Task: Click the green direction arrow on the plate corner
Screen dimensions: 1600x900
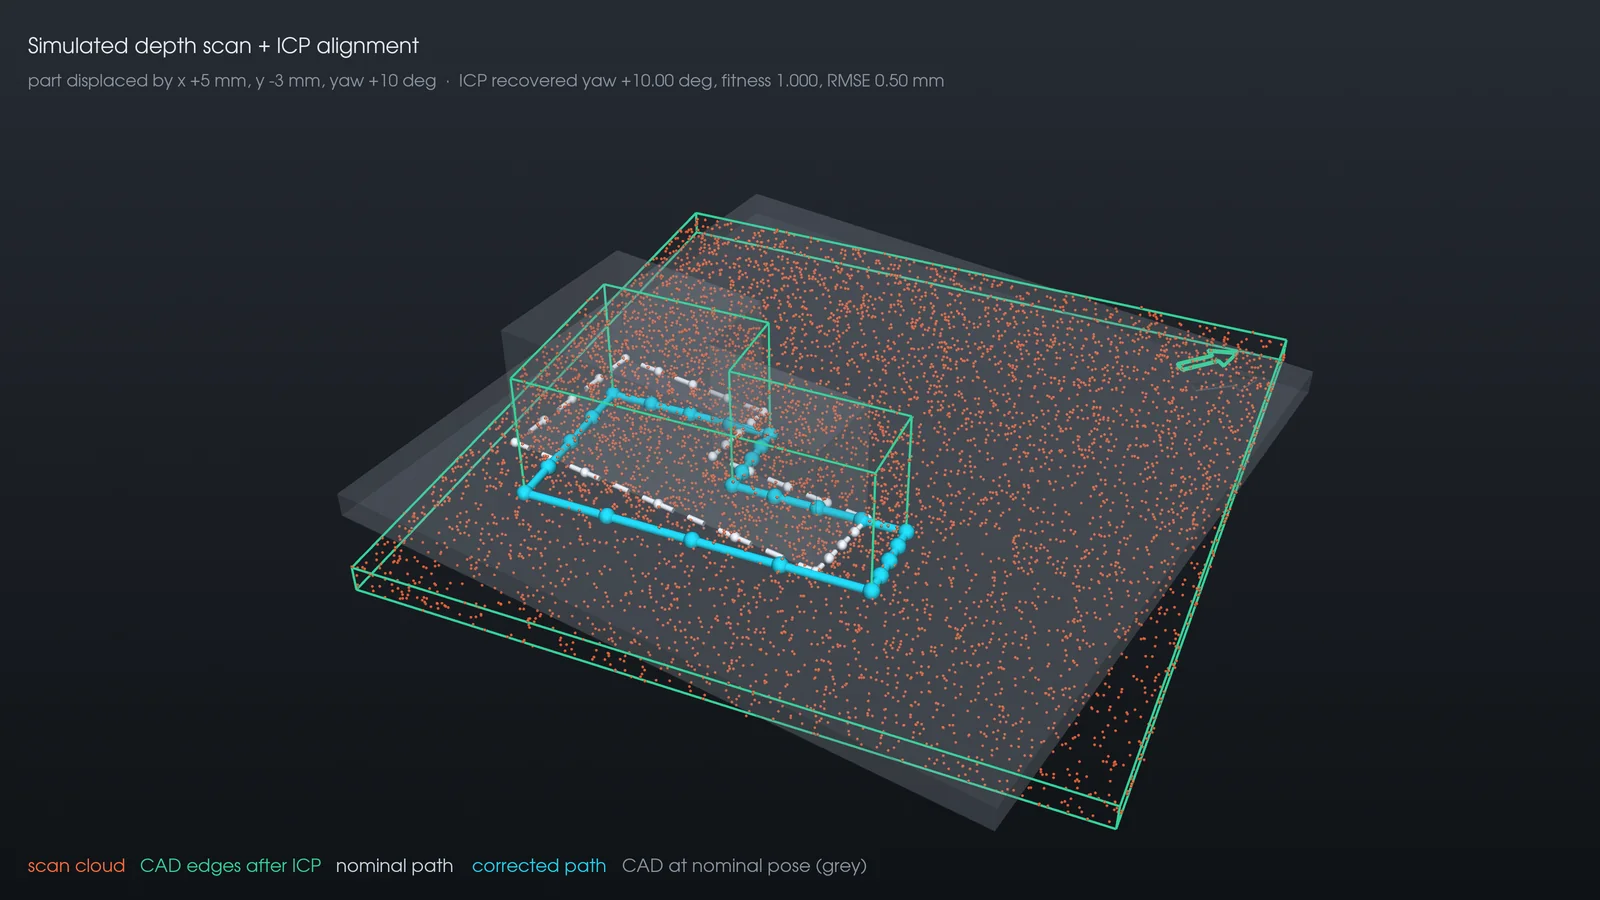Action: (x=1207, y=359)
